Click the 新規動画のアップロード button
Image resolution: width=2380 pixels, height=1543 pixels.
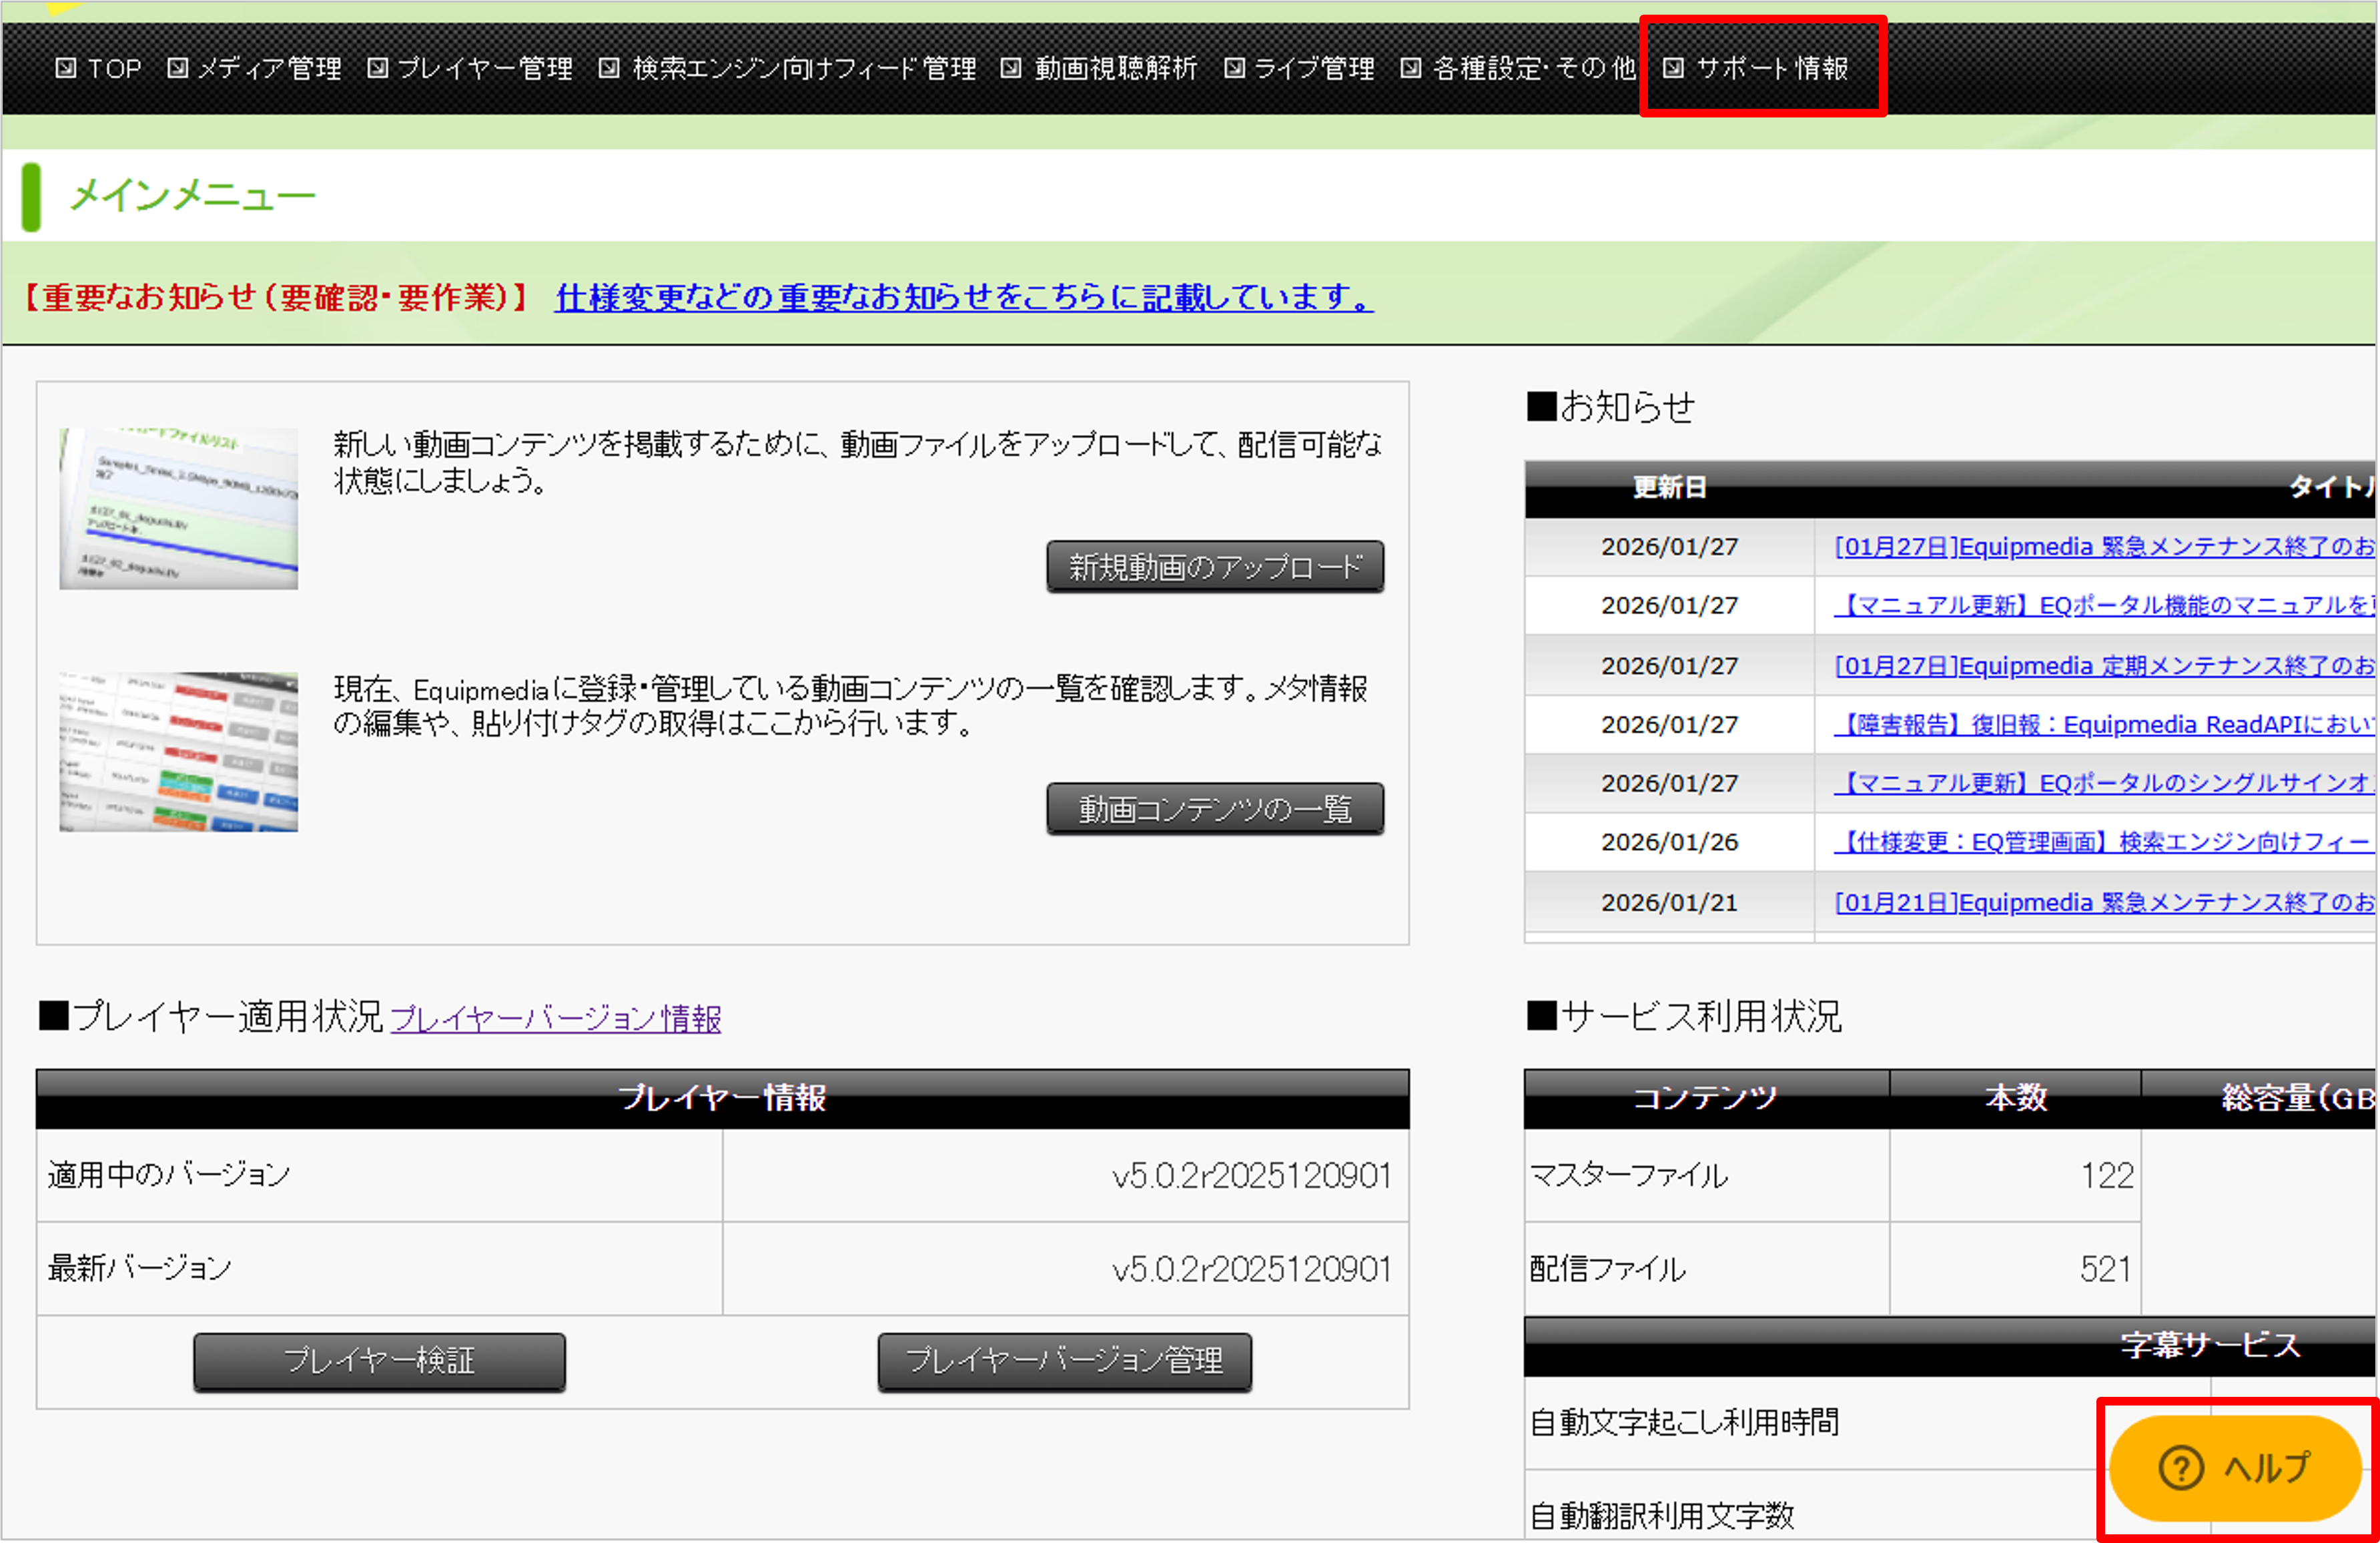pyautogui.click(x=1215, y=567)
